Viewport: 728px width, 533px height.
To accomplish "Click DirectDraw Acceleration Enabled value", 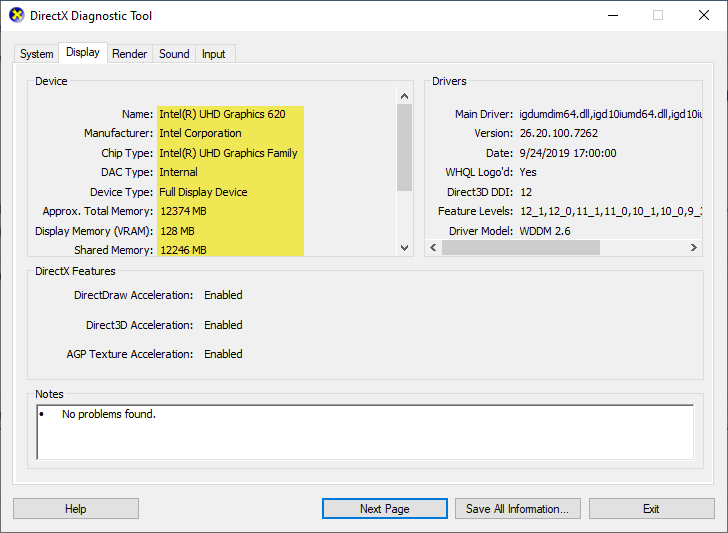I will pyautogui.click(x=223, y=295).
